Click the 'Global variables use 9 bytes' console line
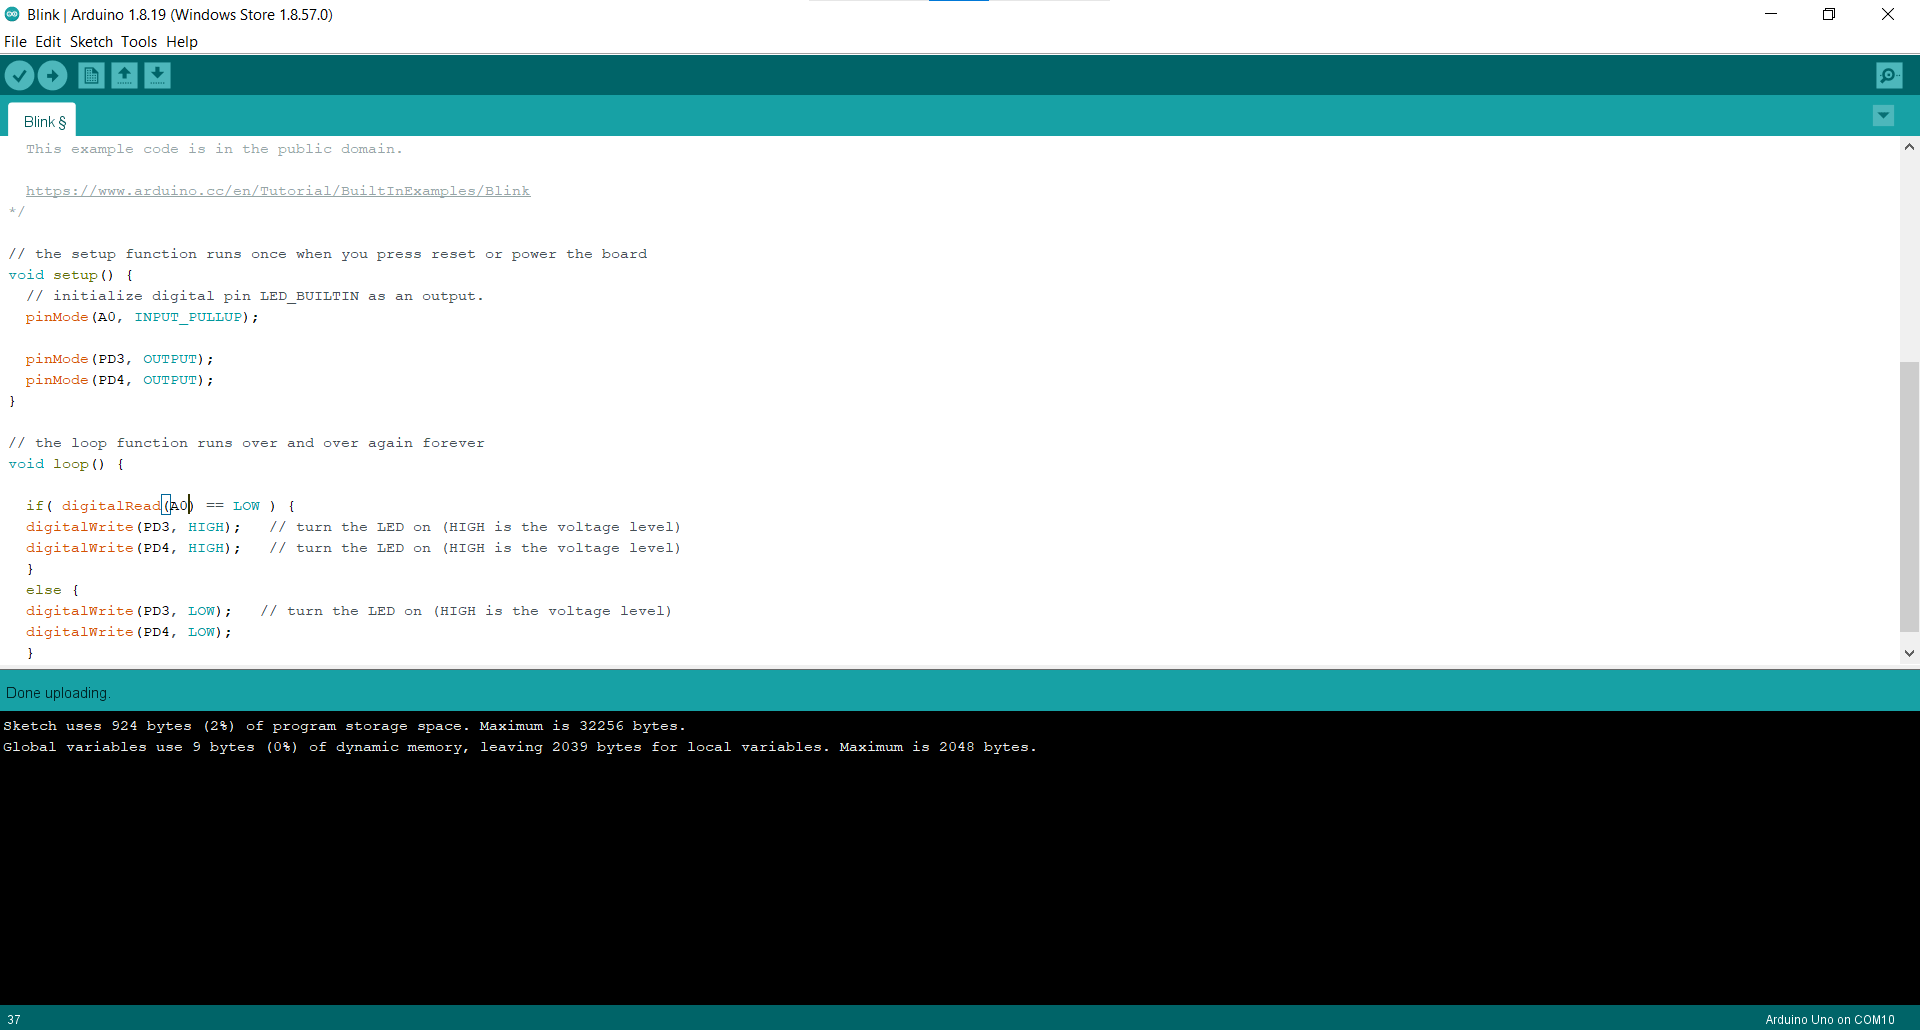Image resolution: width=1920 pixels, height=1030 pixels. 520,747
